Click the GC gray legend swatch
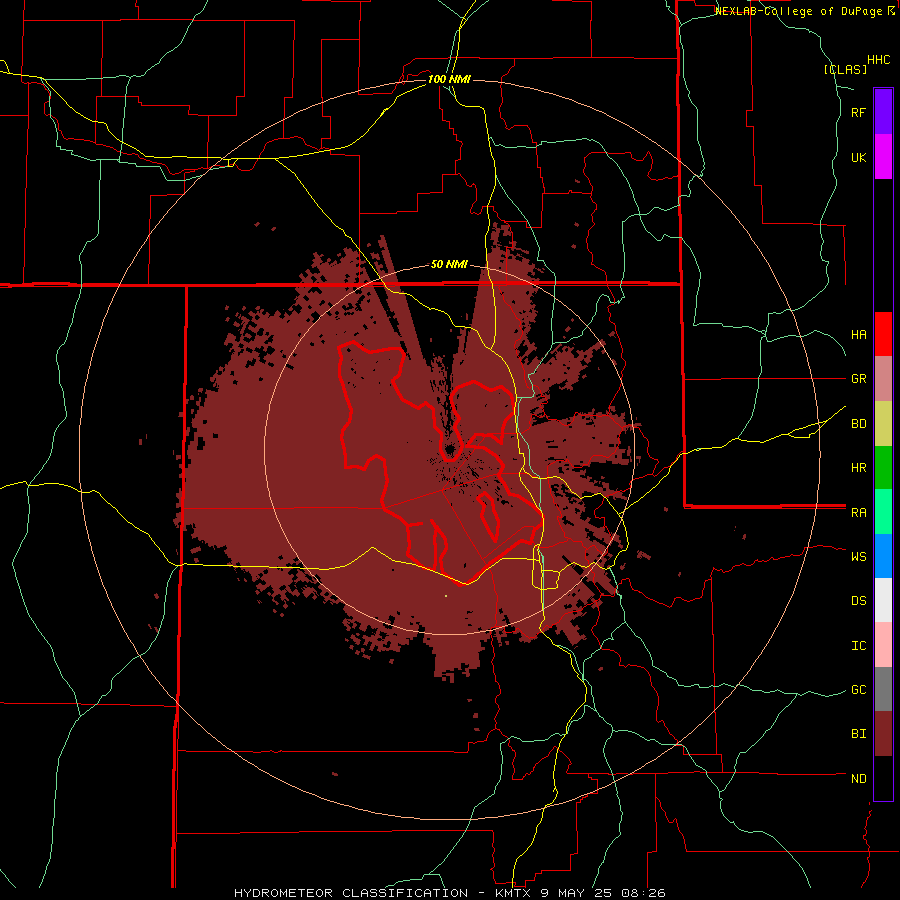This screenshot has height=900, width=900. (883, 689)
